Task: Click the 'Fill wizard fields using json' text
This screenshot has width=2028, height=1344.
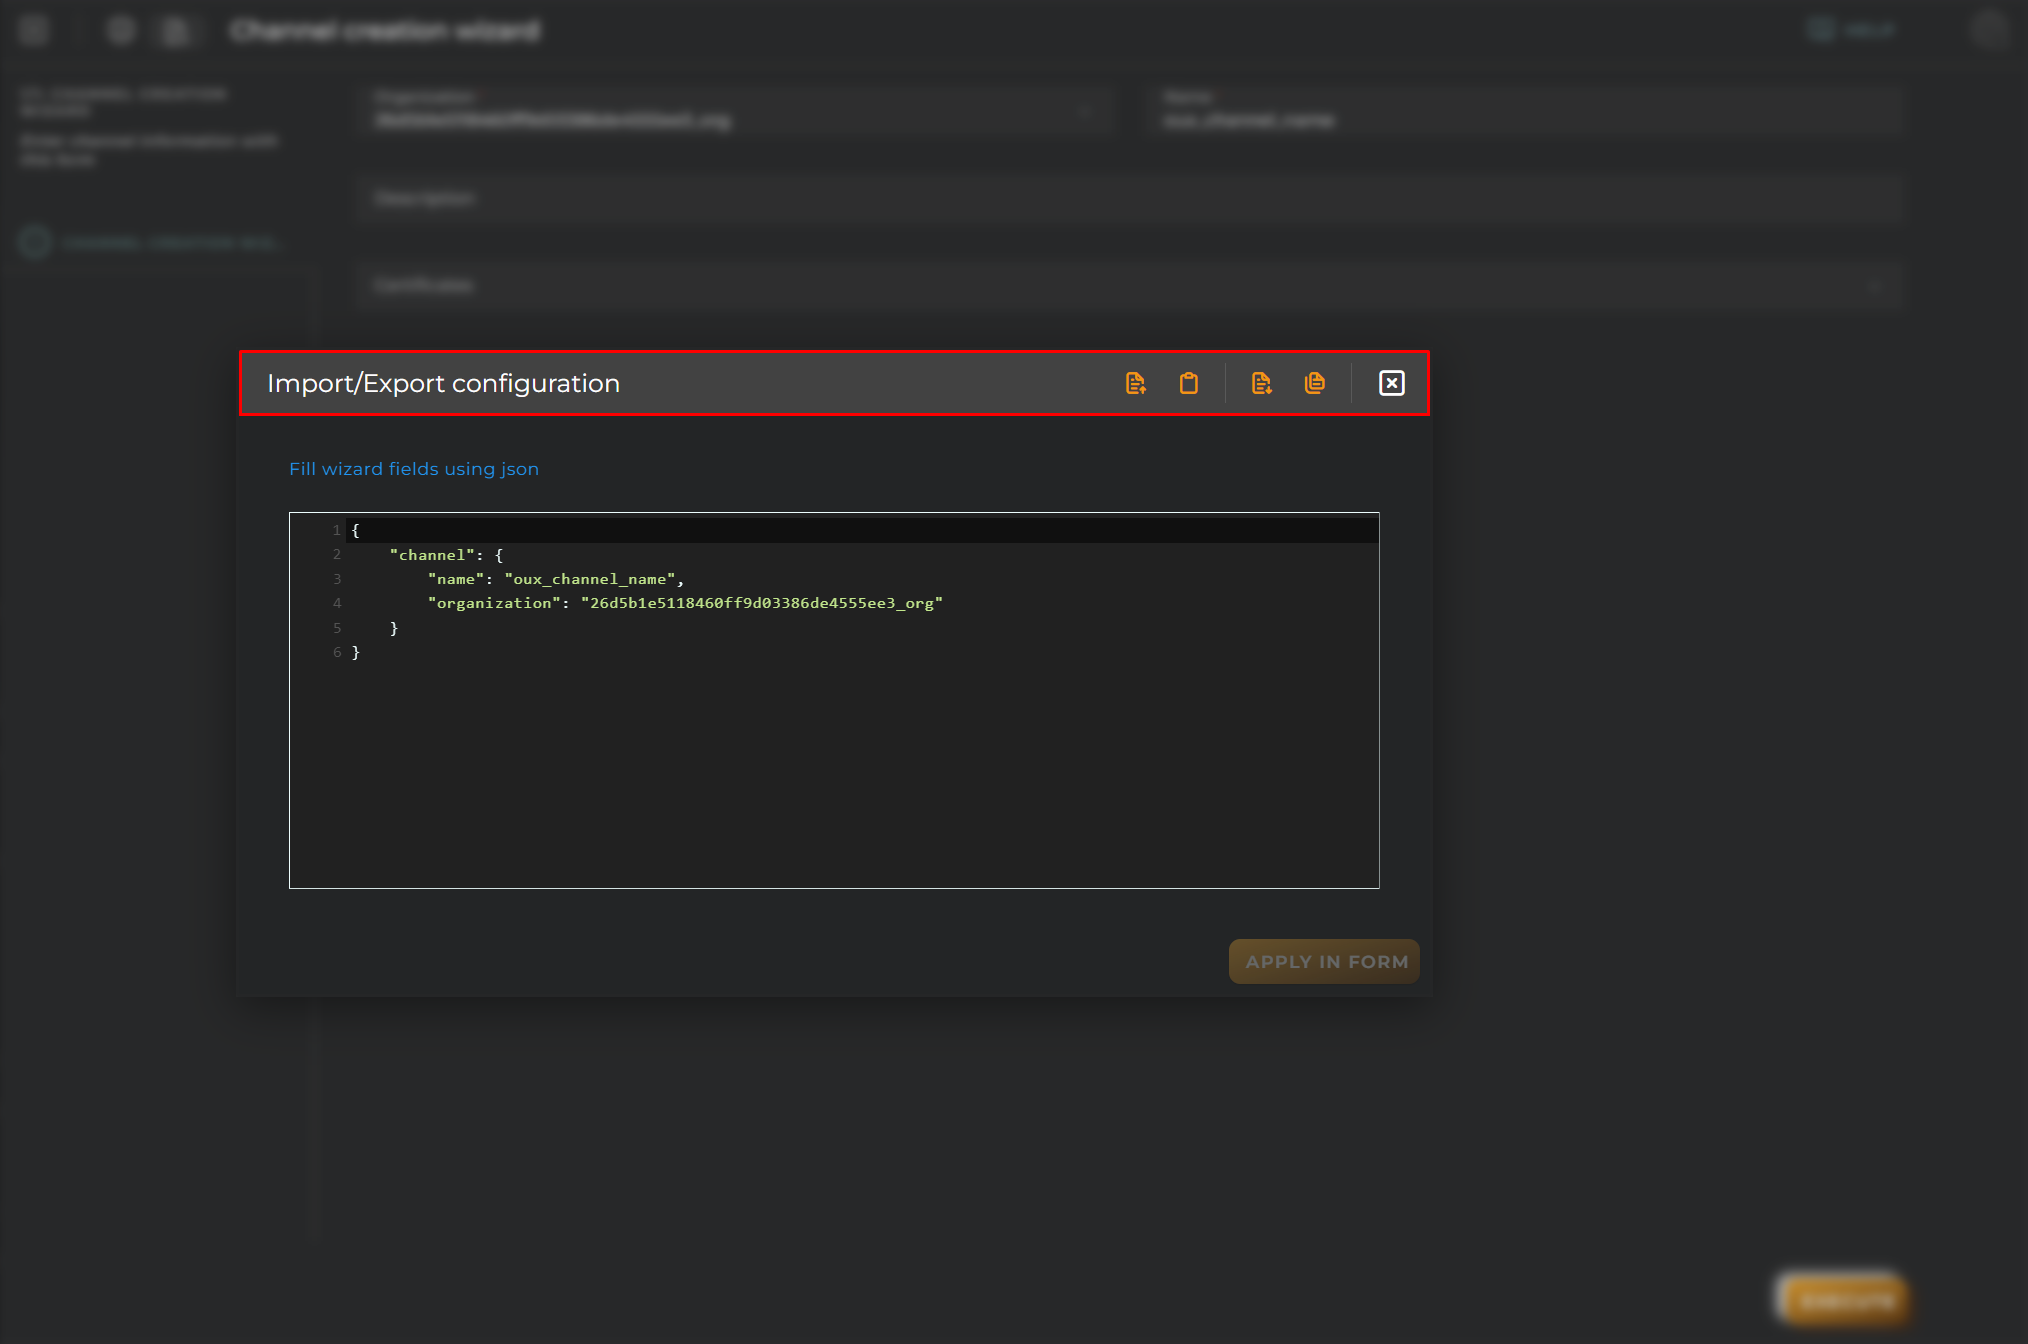Action: [414, 469]
